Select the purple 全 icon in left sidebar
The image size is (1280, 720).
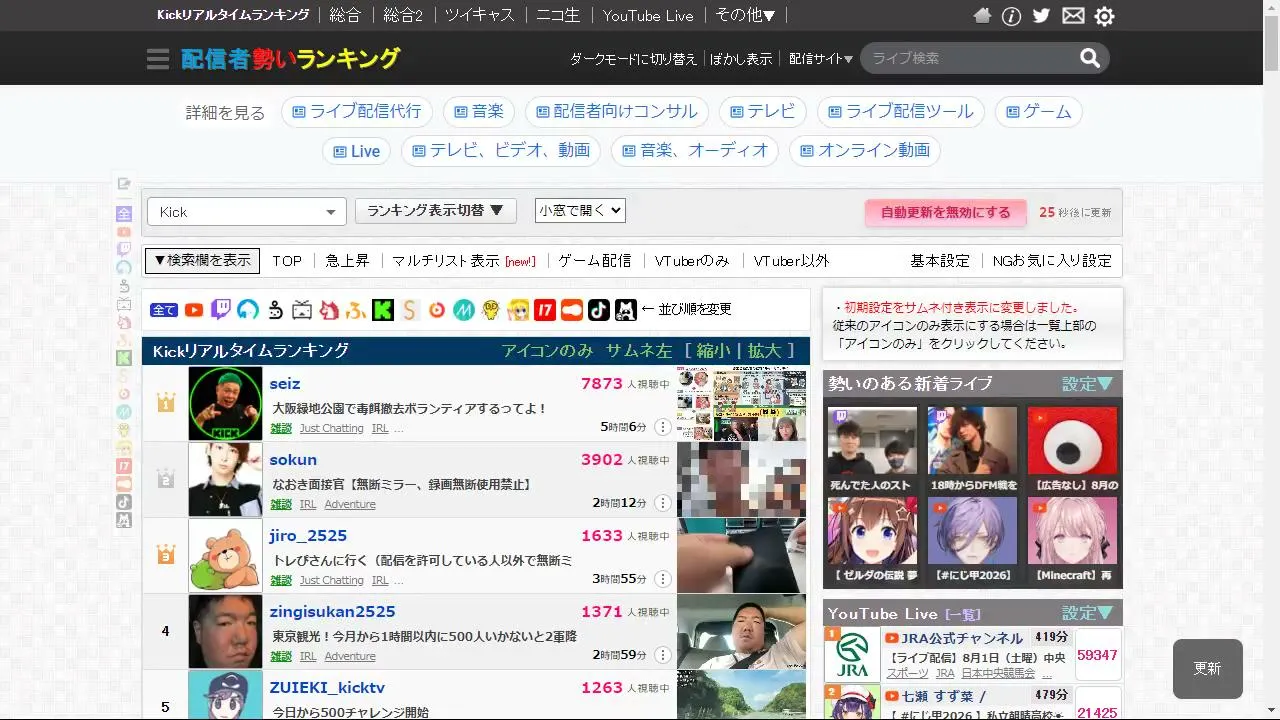(x=124, y=214)
